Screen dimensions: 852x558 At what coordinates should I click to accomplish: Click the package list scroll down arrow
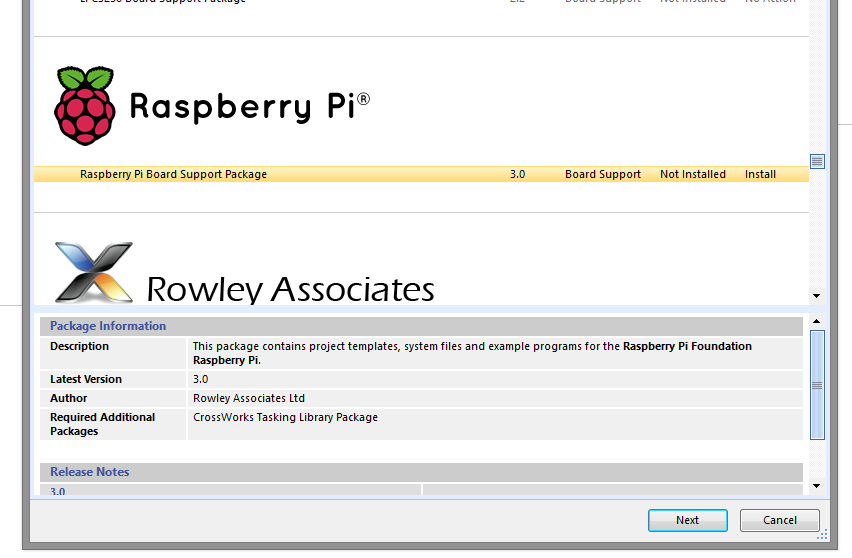(817, 296)
